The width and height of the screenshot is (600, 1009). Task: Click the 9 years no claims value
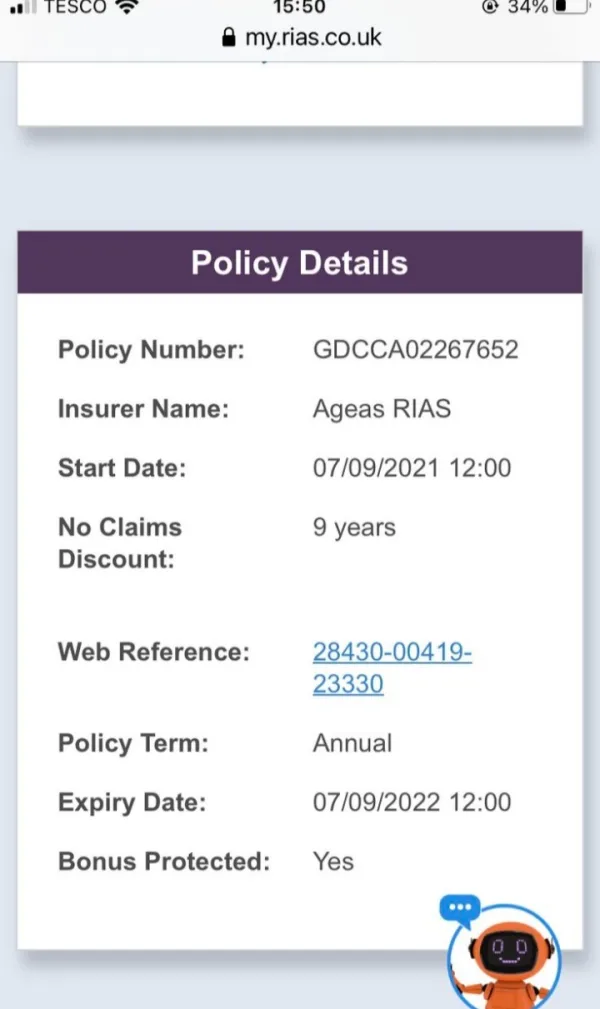[354, 527]
